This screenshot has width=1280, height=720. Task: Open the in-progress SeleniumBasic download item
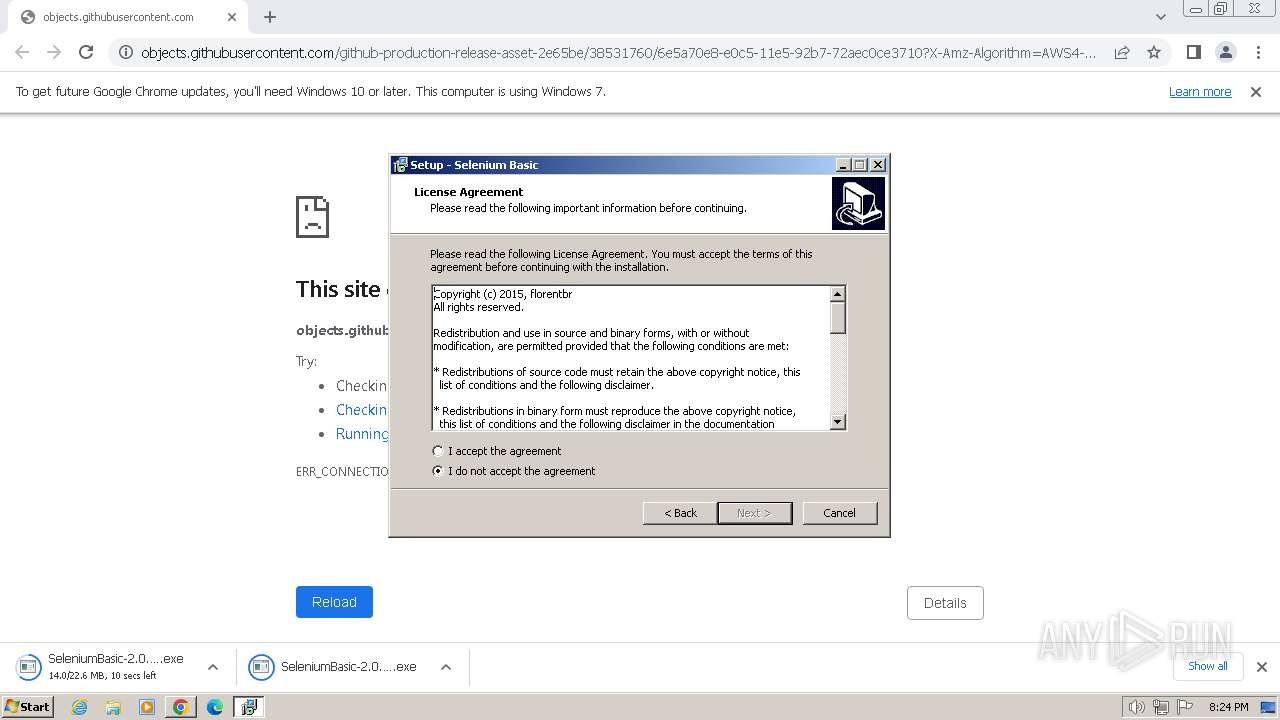tap(104, 666)
